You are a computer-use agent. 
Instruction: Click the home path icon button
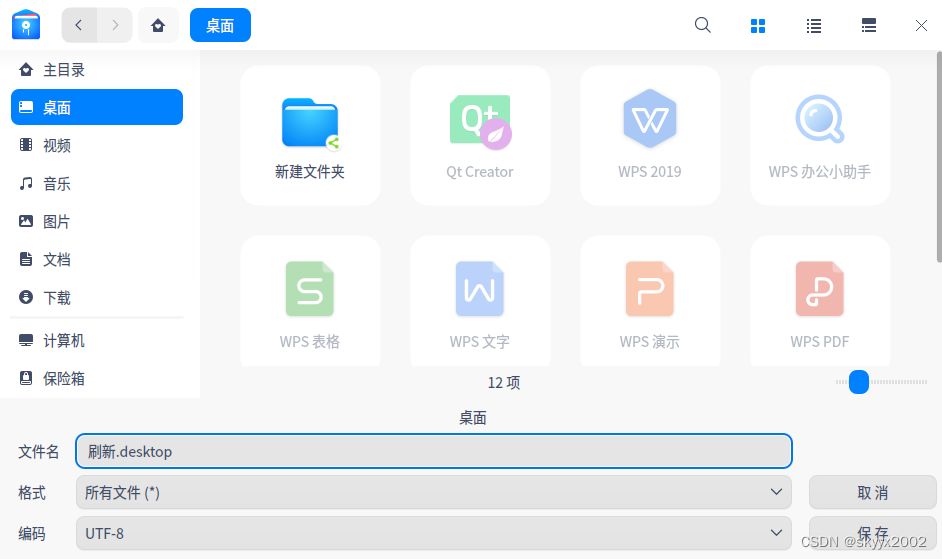click(158, 25)
